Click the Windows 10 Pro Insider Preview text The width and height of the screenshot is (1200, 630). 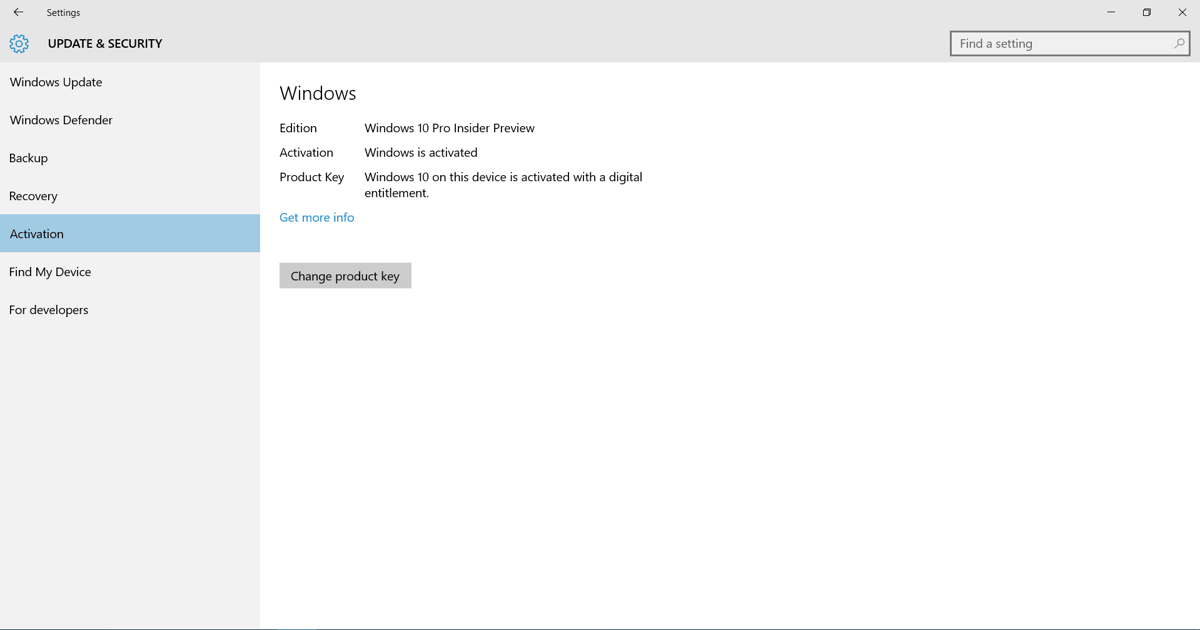[449, 128]
